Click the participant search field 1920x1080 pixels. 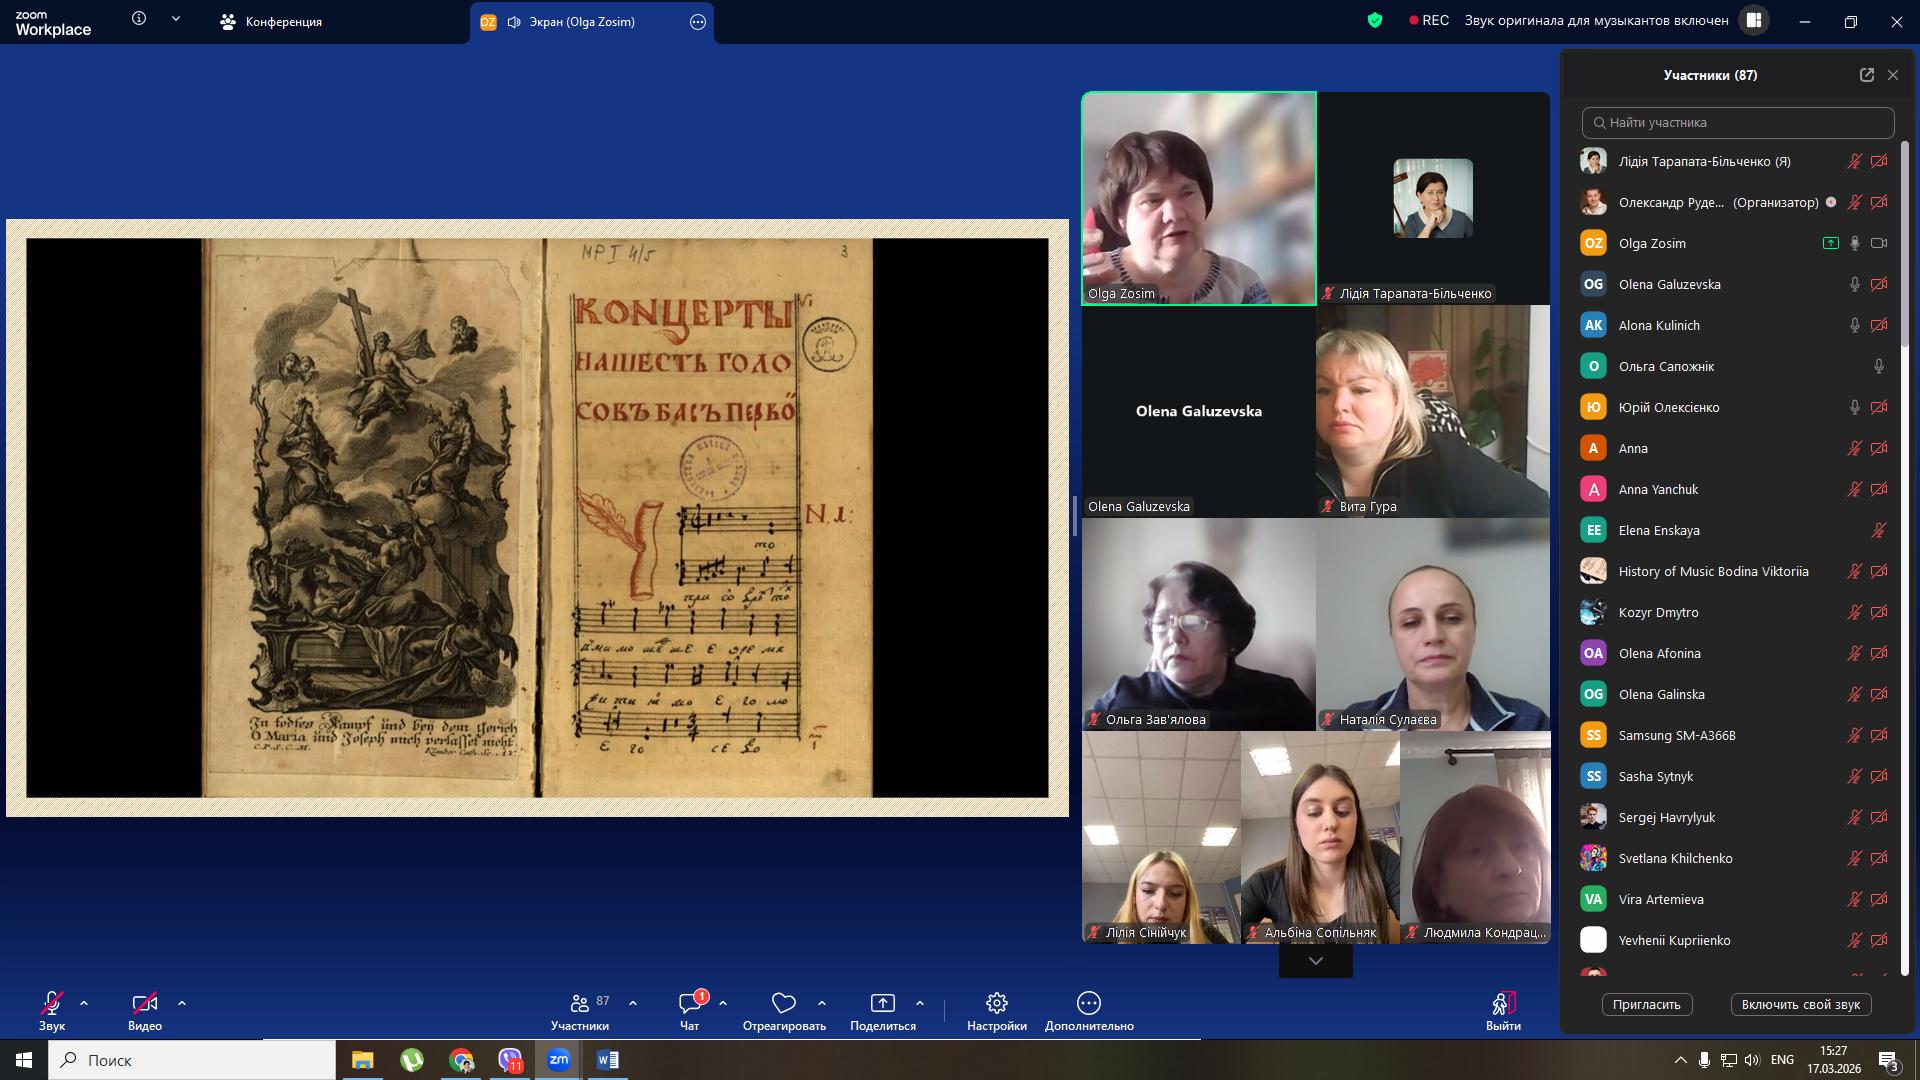click(1738, 123)
